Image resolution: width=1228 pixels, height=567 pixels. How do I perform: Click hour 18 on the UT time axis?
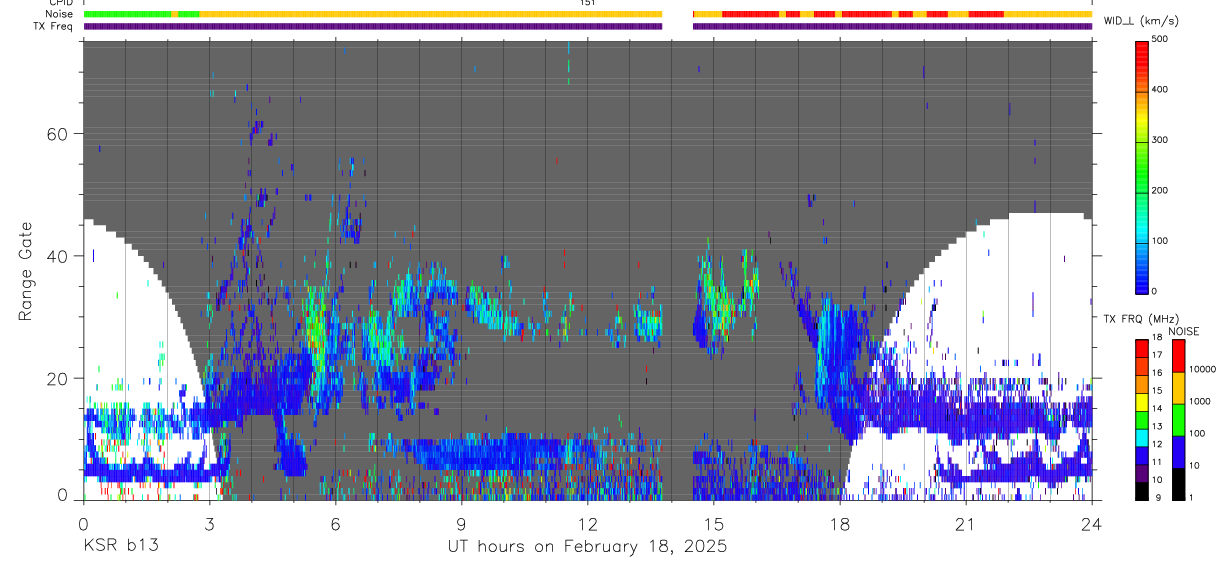tap(839, 523)
